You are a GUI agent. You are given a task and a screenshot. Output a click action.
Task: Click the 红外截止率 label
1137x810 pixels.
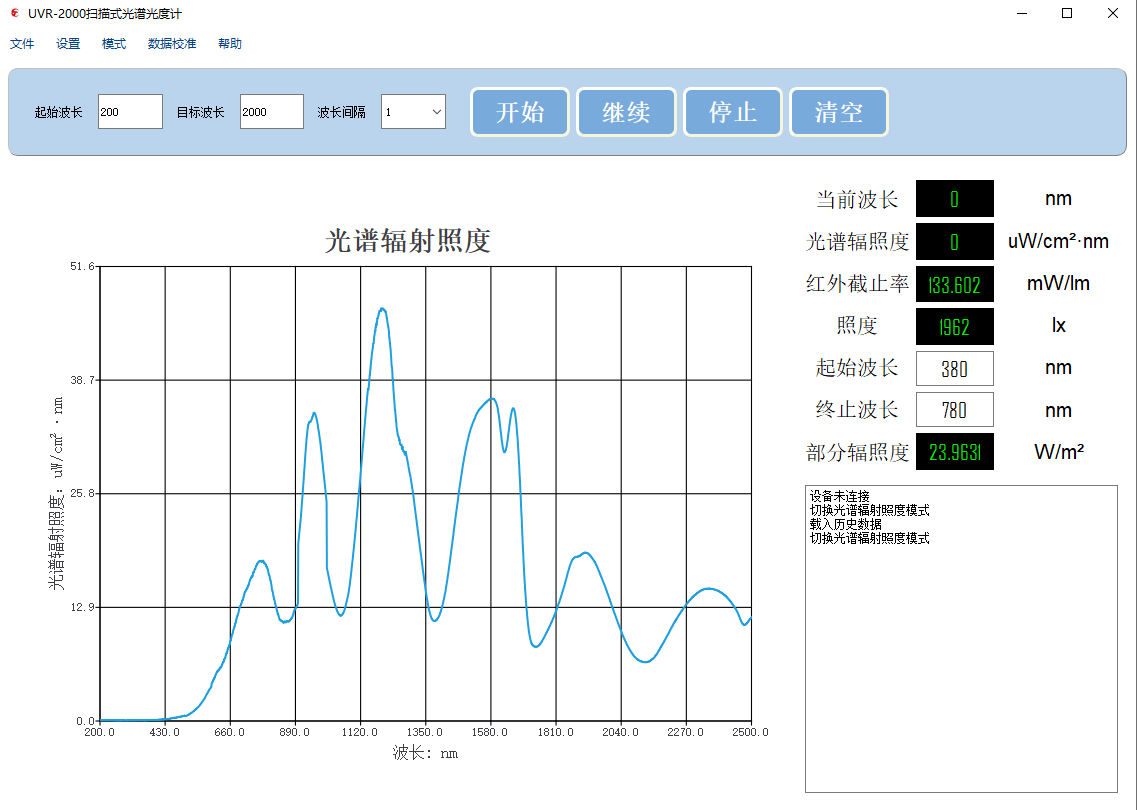click(x=857, y=284)
